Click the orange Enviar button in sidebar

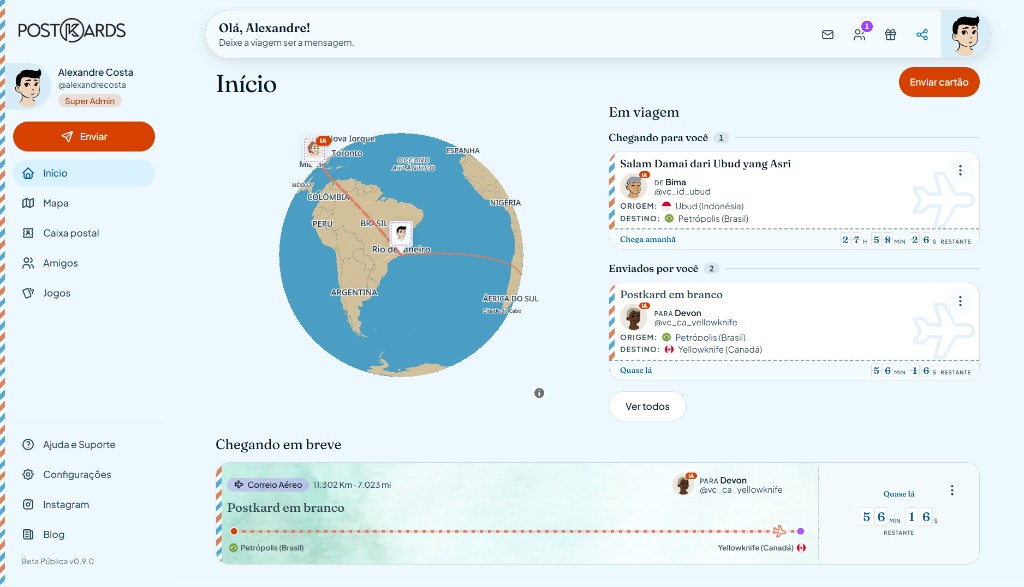[x=84, y=136]
